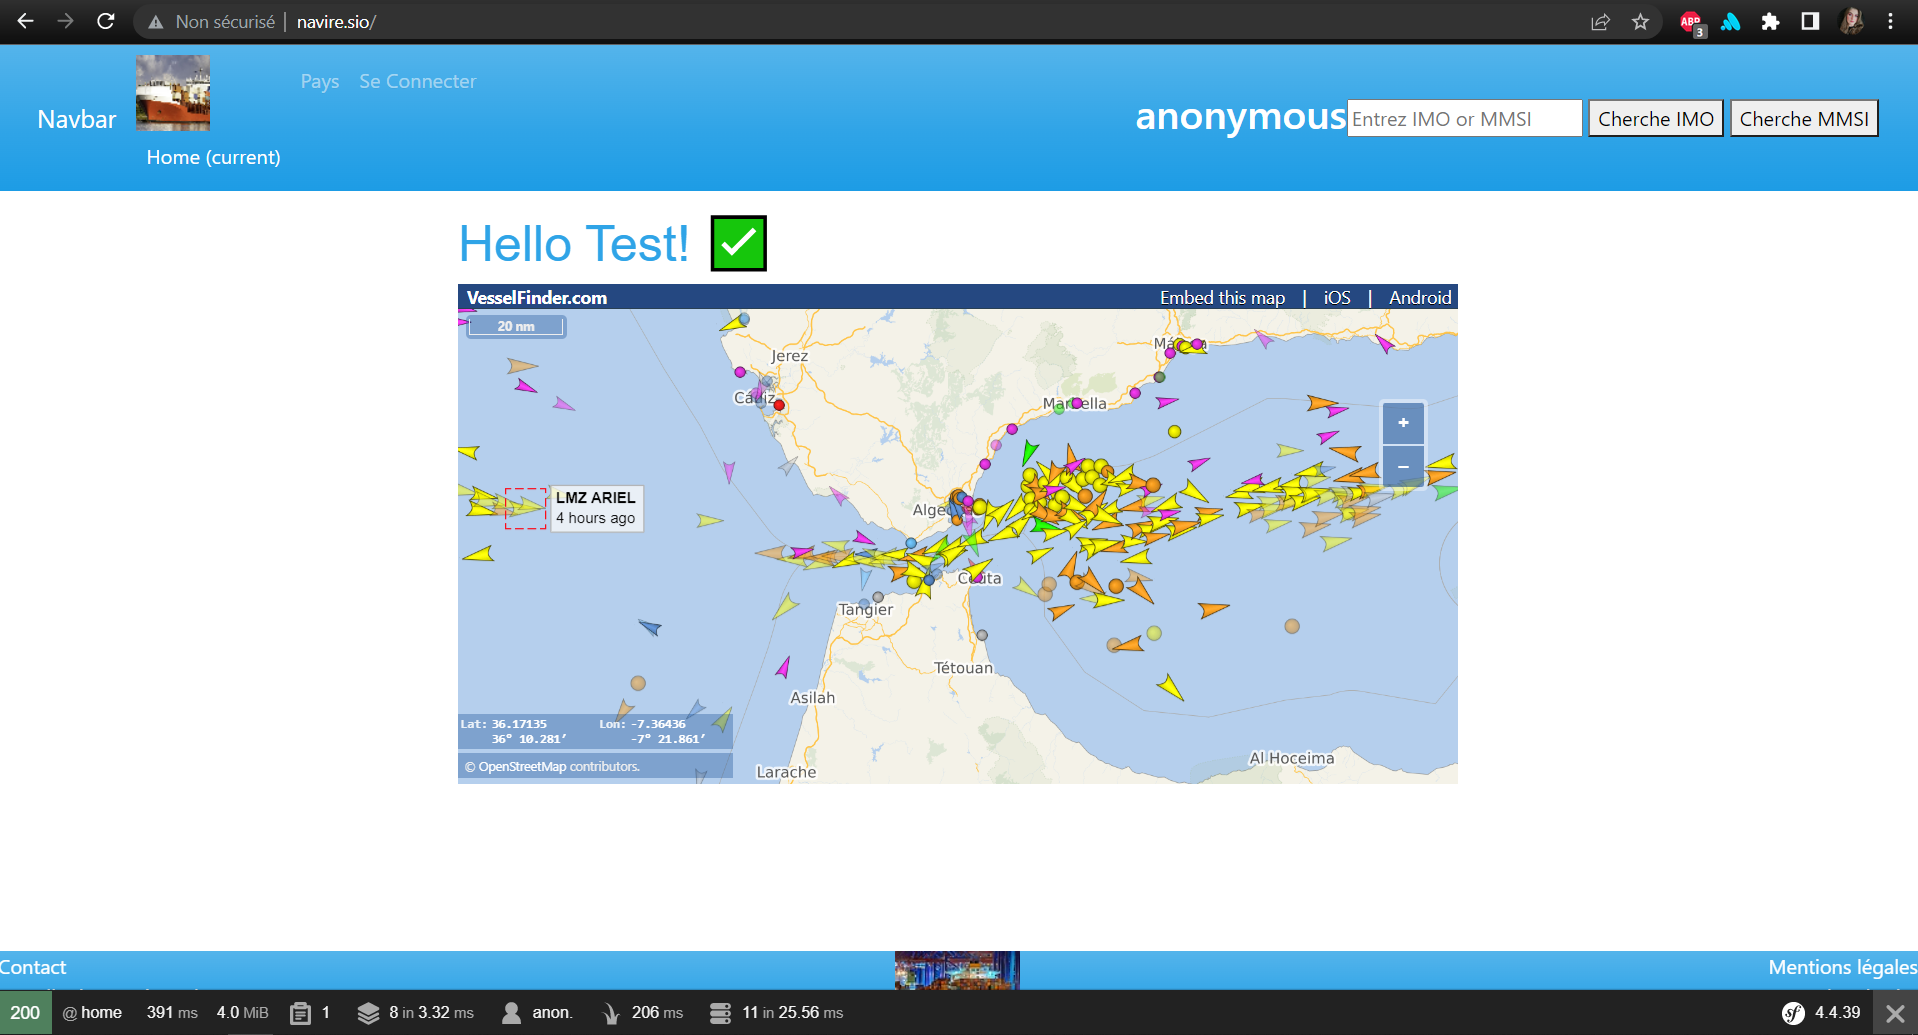Open the logs clipboard icon in debug toolbar
This screenshot has height=1035, width=1918.
click(300, 1013)
